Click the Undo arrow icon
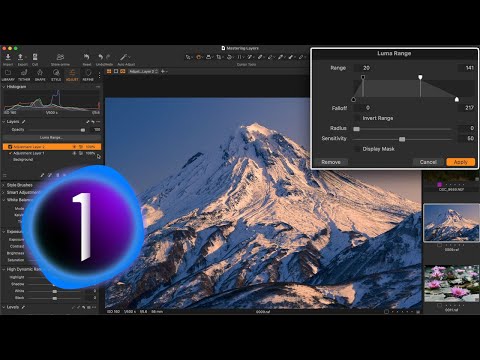 coord(100,57)
